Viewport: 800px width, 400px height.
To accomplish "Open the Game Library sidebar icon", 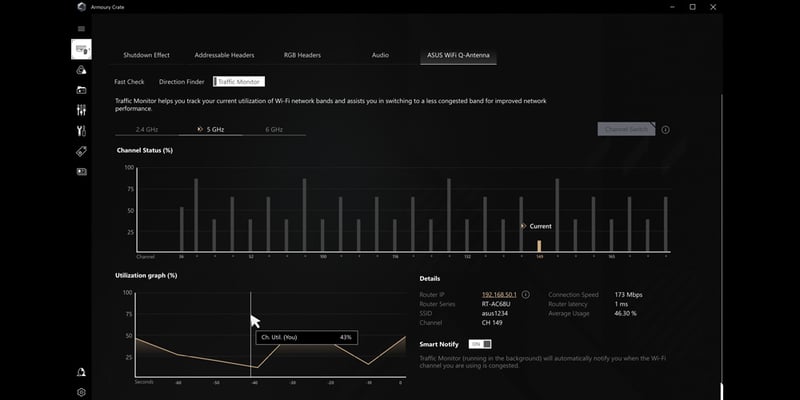I will point(81,90).
